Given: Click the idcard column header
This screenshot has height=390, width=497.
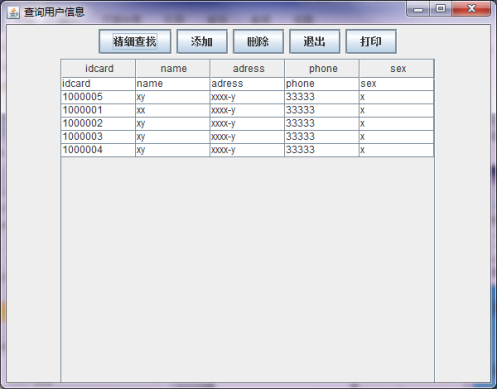Looking at the screenshot, I should click(x=98, y=69).
